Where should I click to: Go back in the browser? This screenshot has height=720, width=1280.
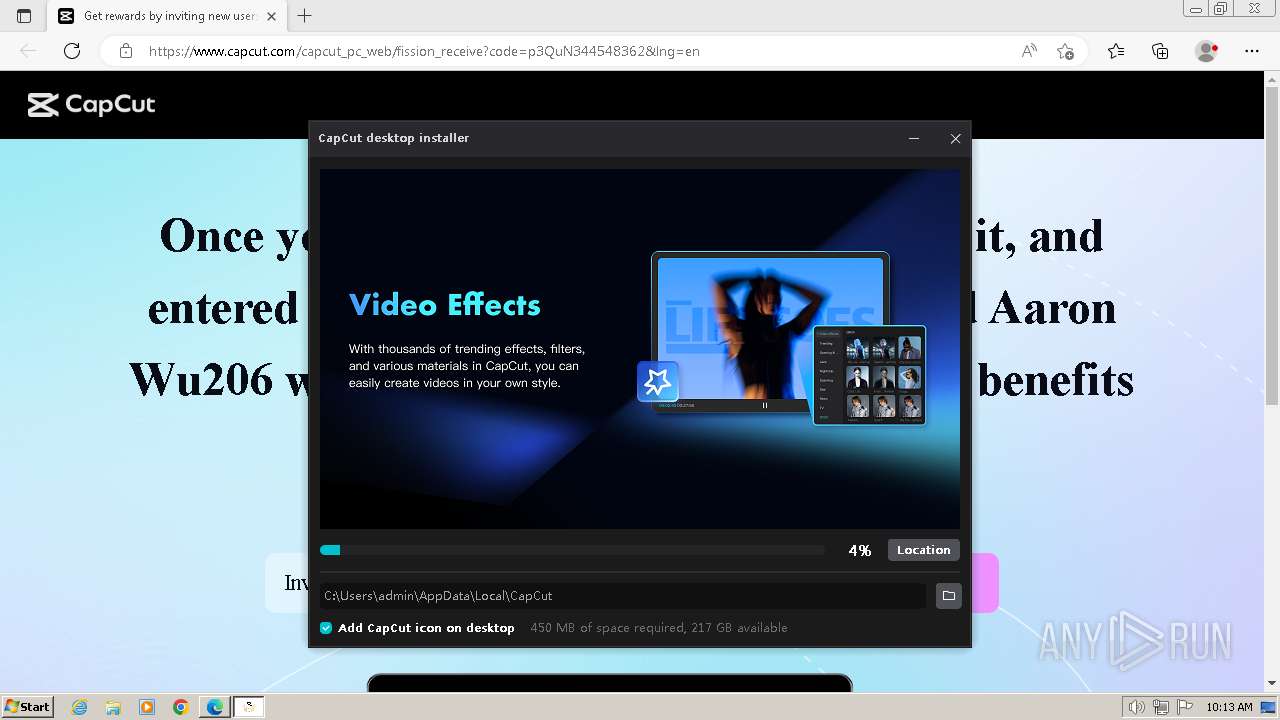28,51
